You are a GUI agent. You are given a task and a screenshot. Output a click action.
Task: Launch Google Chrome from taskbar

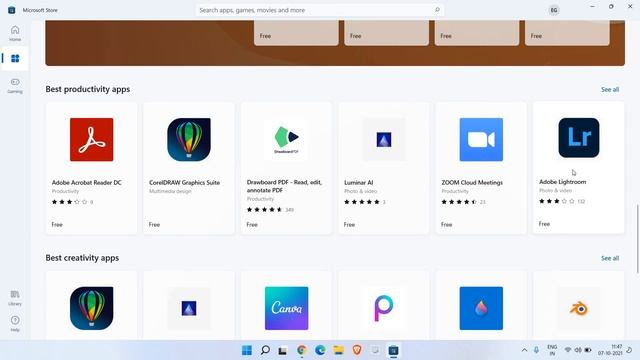(302, 350)
